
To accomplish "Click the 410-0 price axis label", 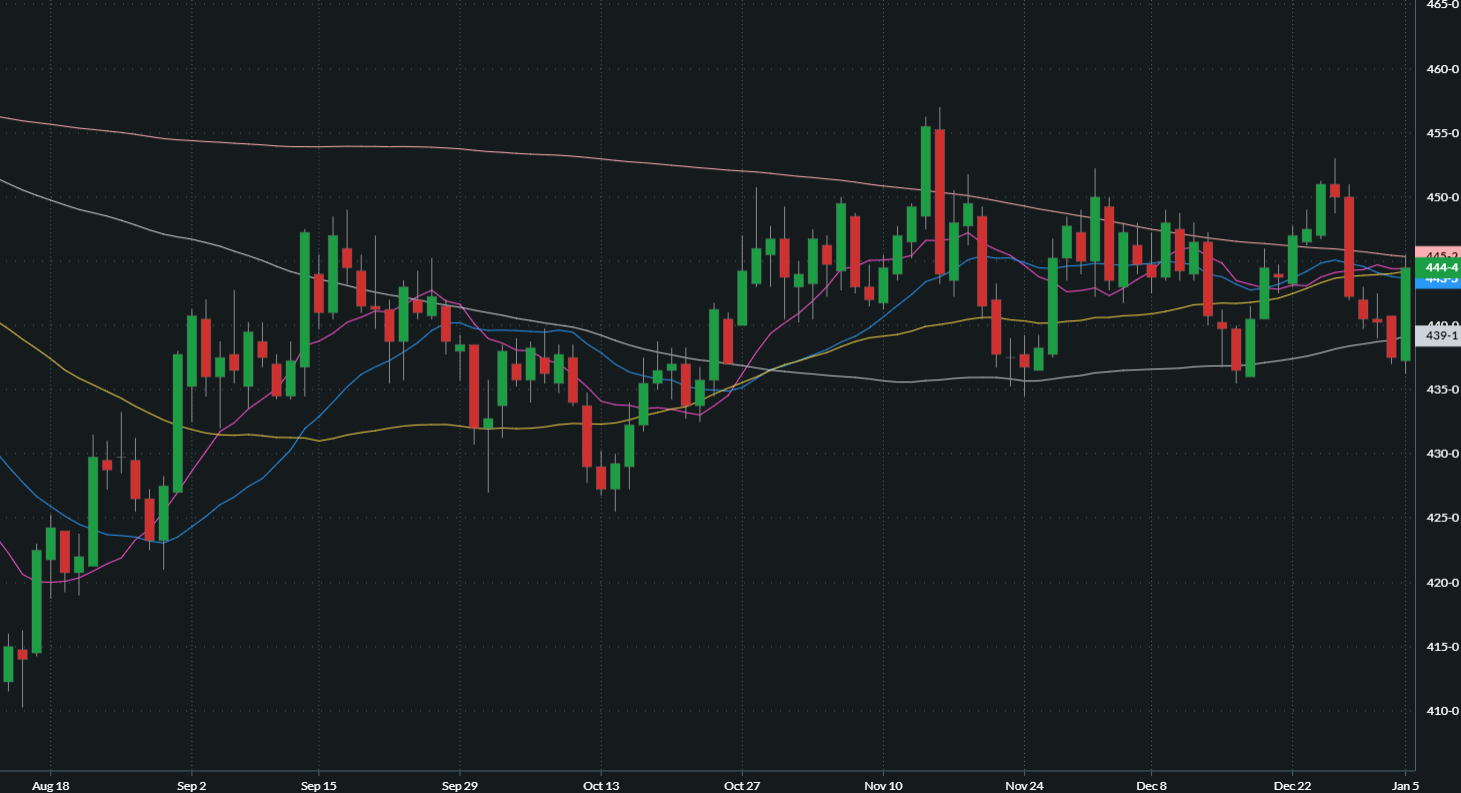I will 1441,711.
